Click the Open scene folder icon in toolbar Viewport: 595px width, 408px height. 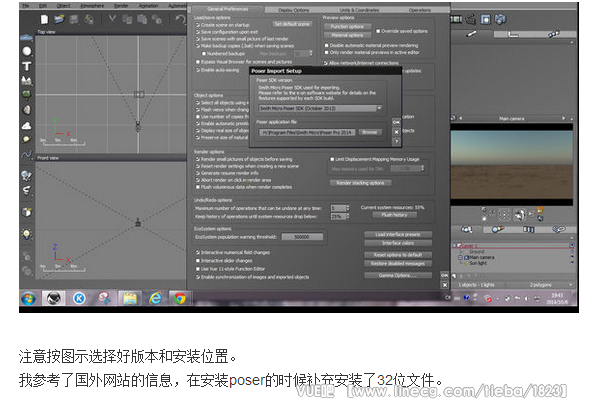[x=59, y=19]
